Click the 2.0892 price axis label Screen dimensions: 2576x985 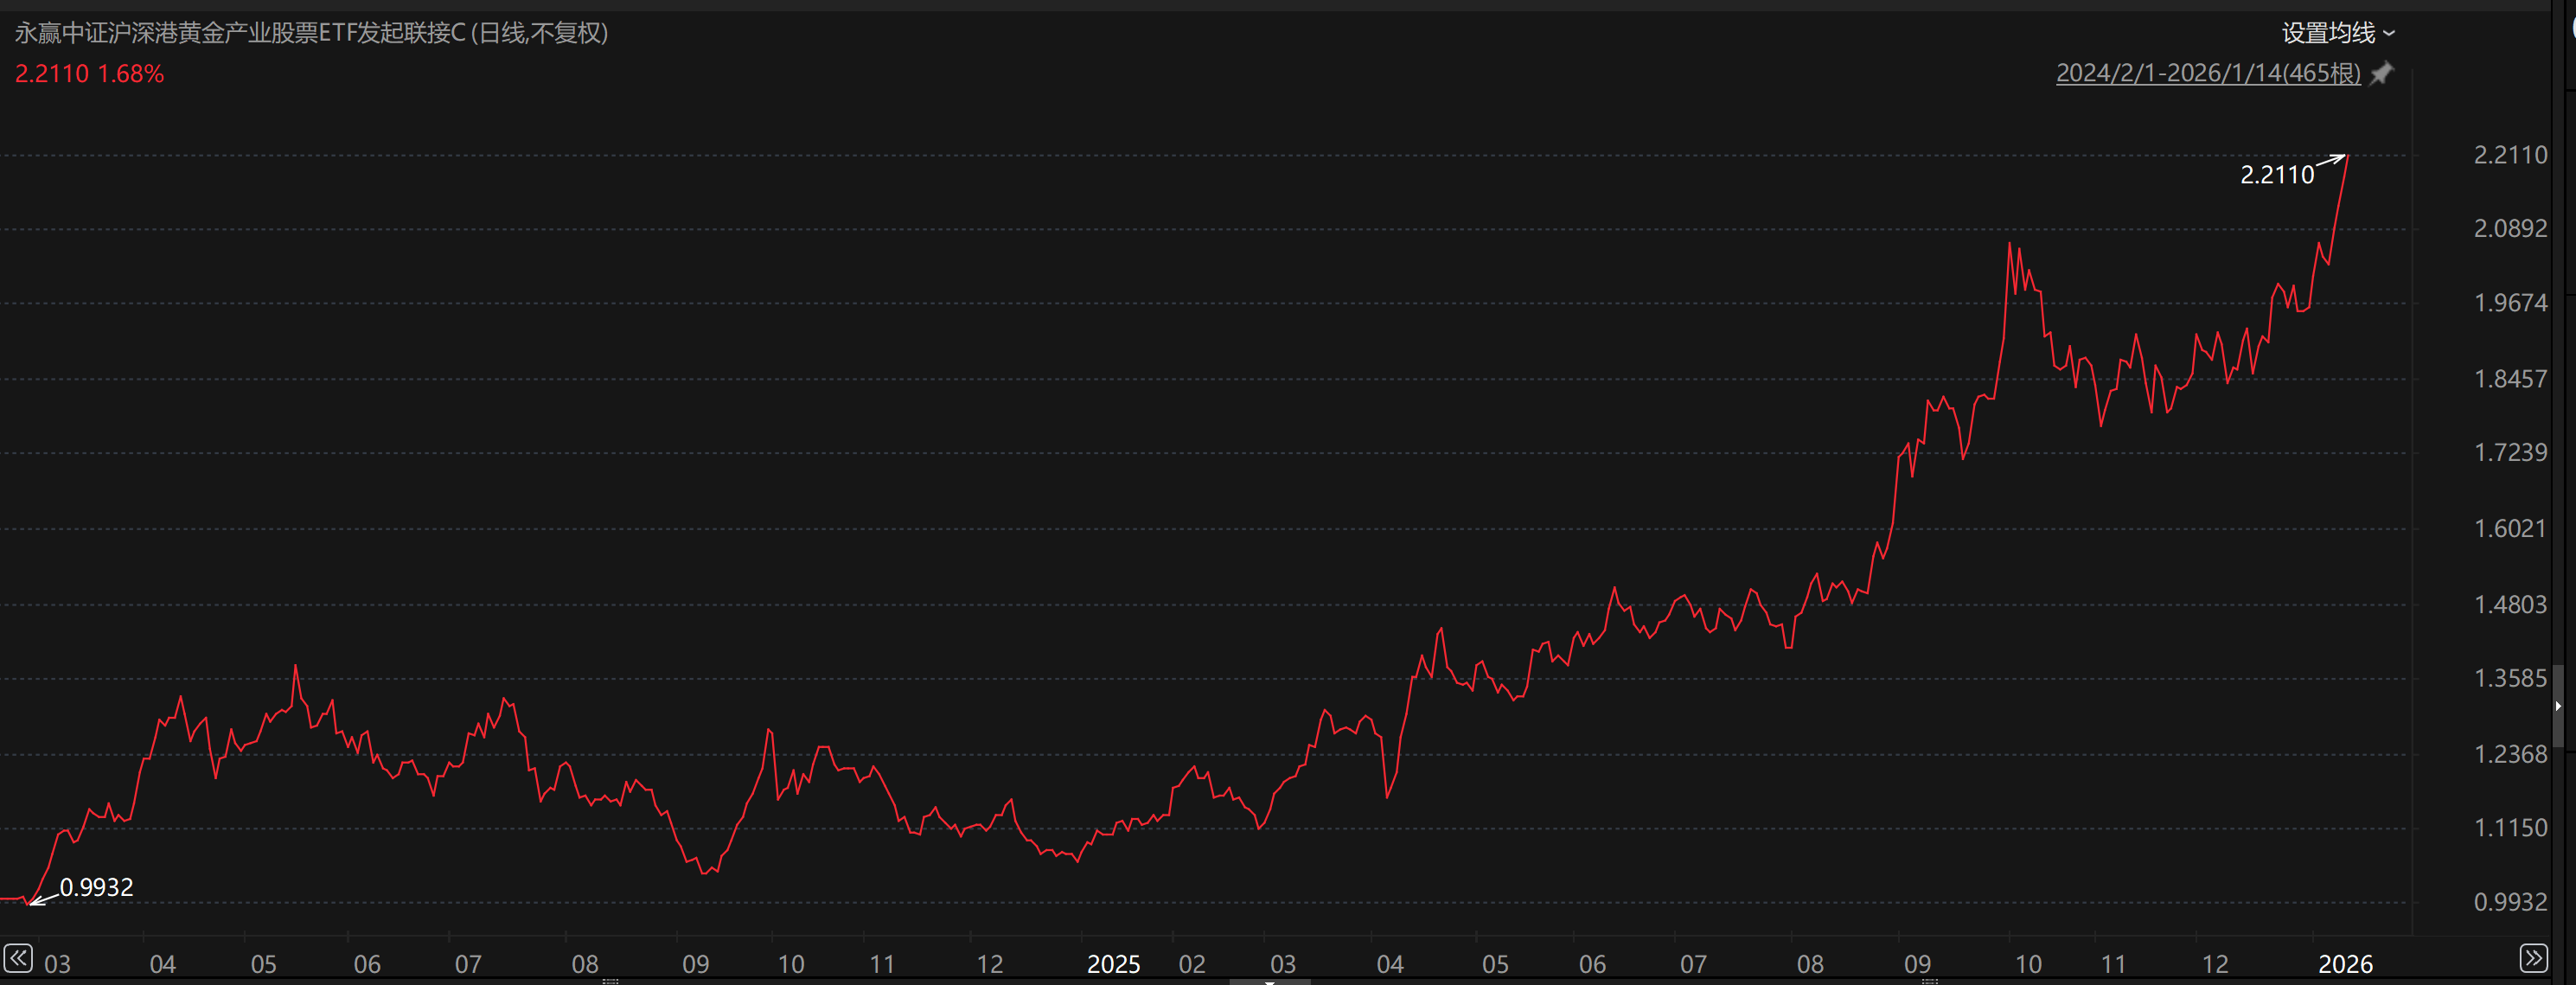click(x=2510, y=229)
